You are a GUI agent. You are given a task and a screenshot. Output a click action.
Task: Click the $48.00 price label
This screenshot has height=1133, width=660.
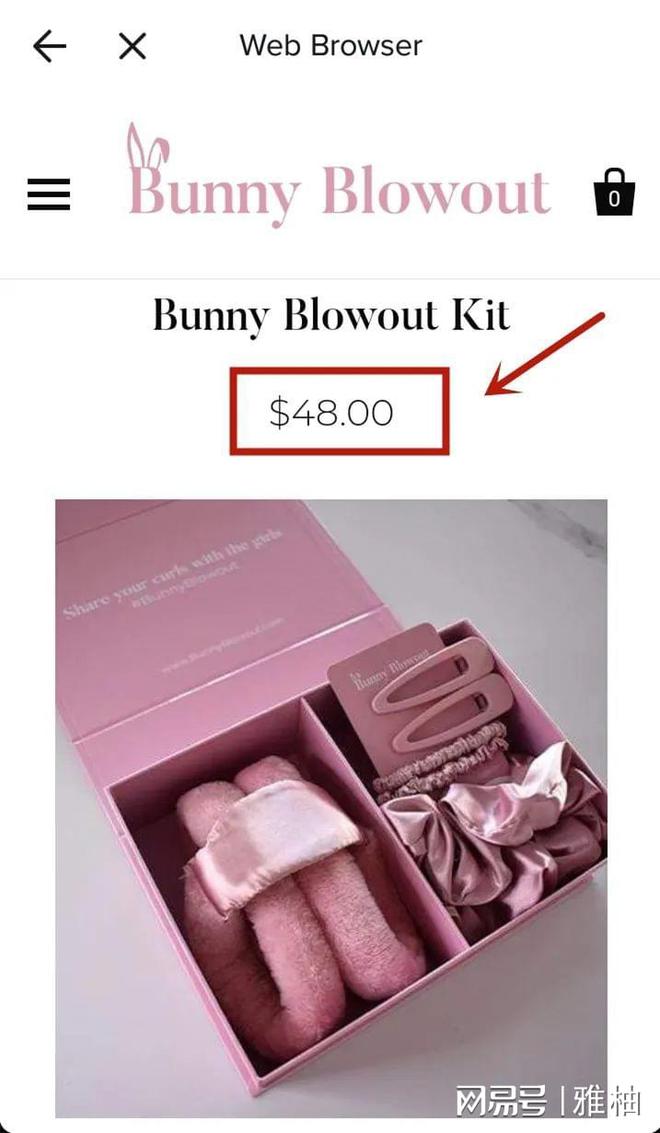click(332, 413)
